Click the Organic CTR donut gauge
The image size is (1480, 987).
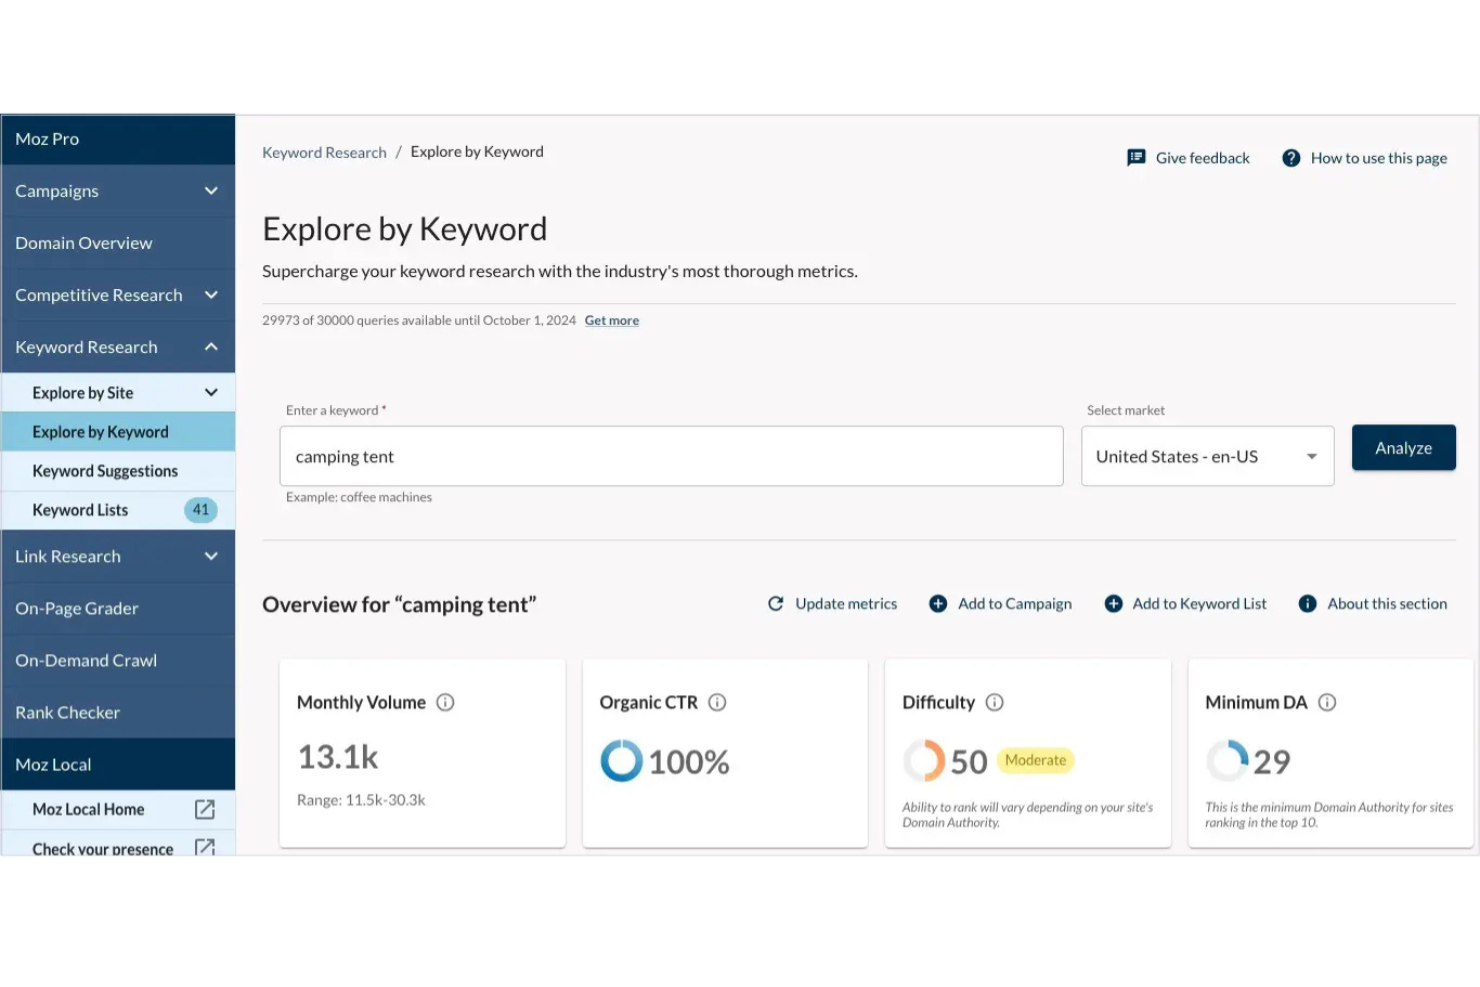(621, 761)
